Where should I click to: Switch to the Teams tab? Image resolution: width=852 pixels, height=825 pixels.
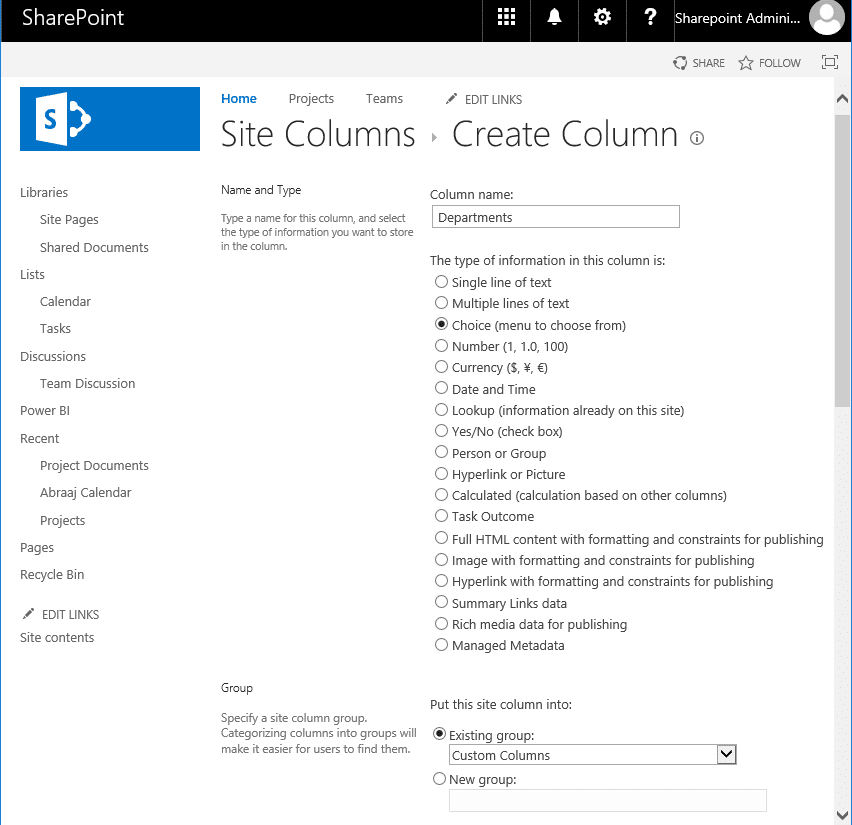tap(384, 98)
